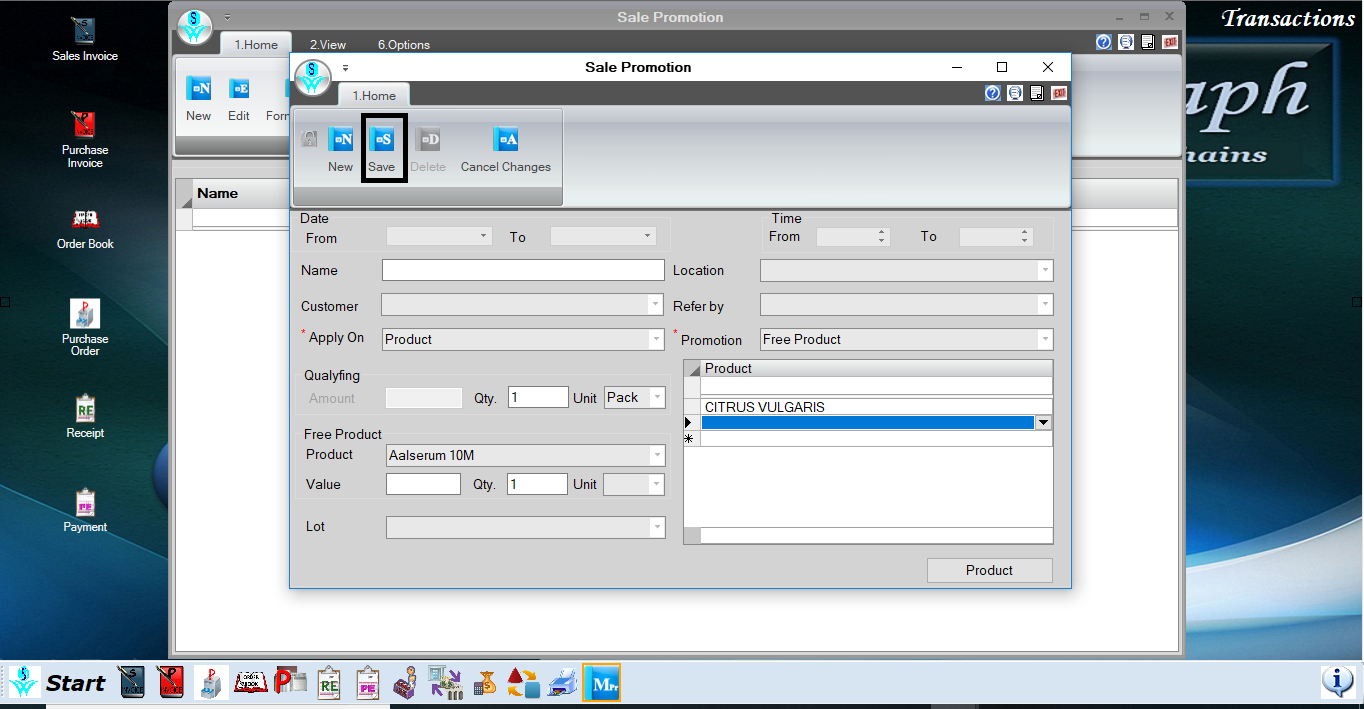Click the Save icon in the dialog toolbar
The width and height of the screenshot is (1364, 709).
[x=381, y=141]
